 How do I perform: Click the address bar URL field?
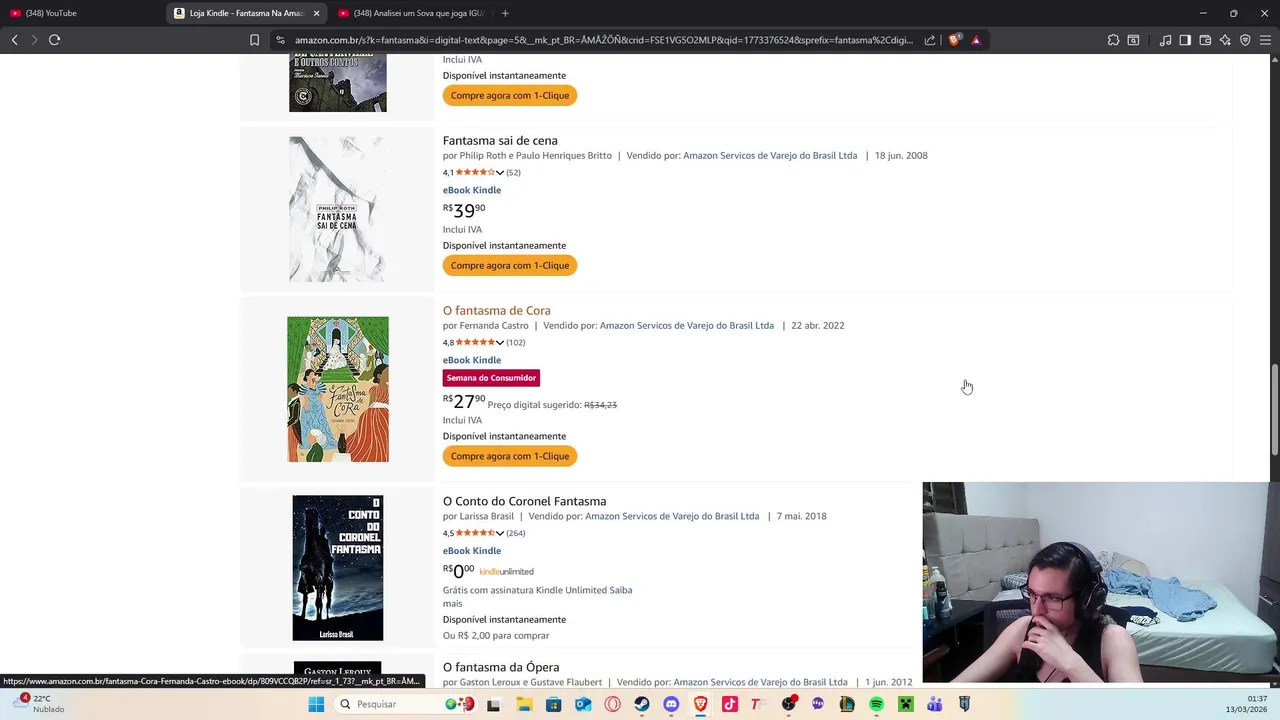point(603,40)
